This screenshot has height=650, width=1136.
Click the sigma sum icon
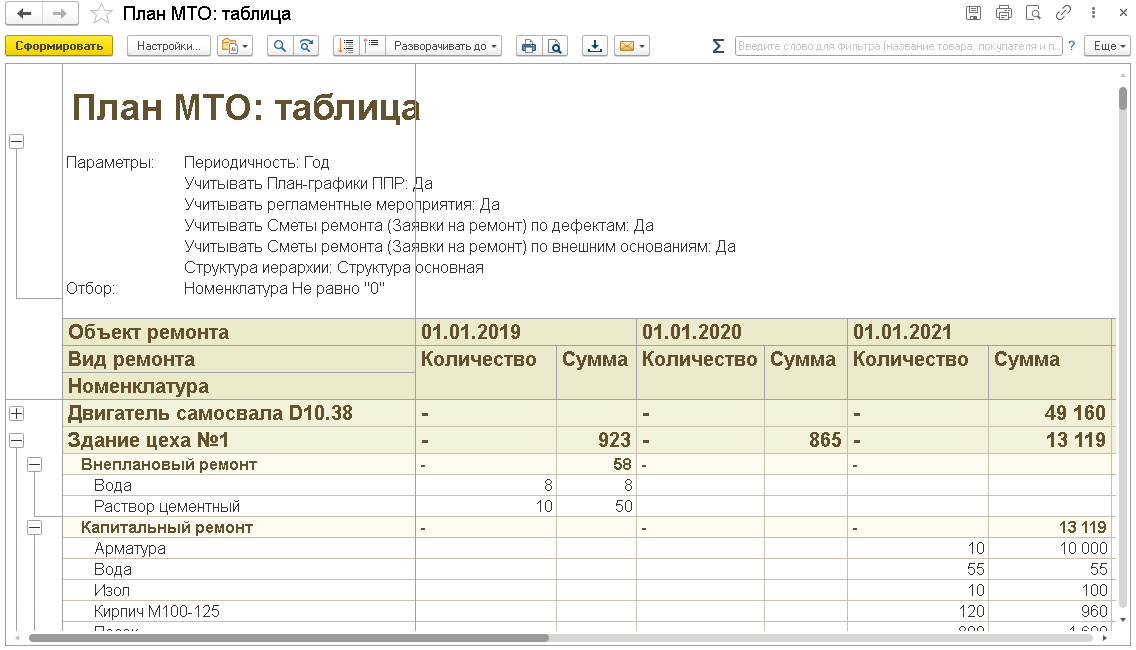point(718,46)
